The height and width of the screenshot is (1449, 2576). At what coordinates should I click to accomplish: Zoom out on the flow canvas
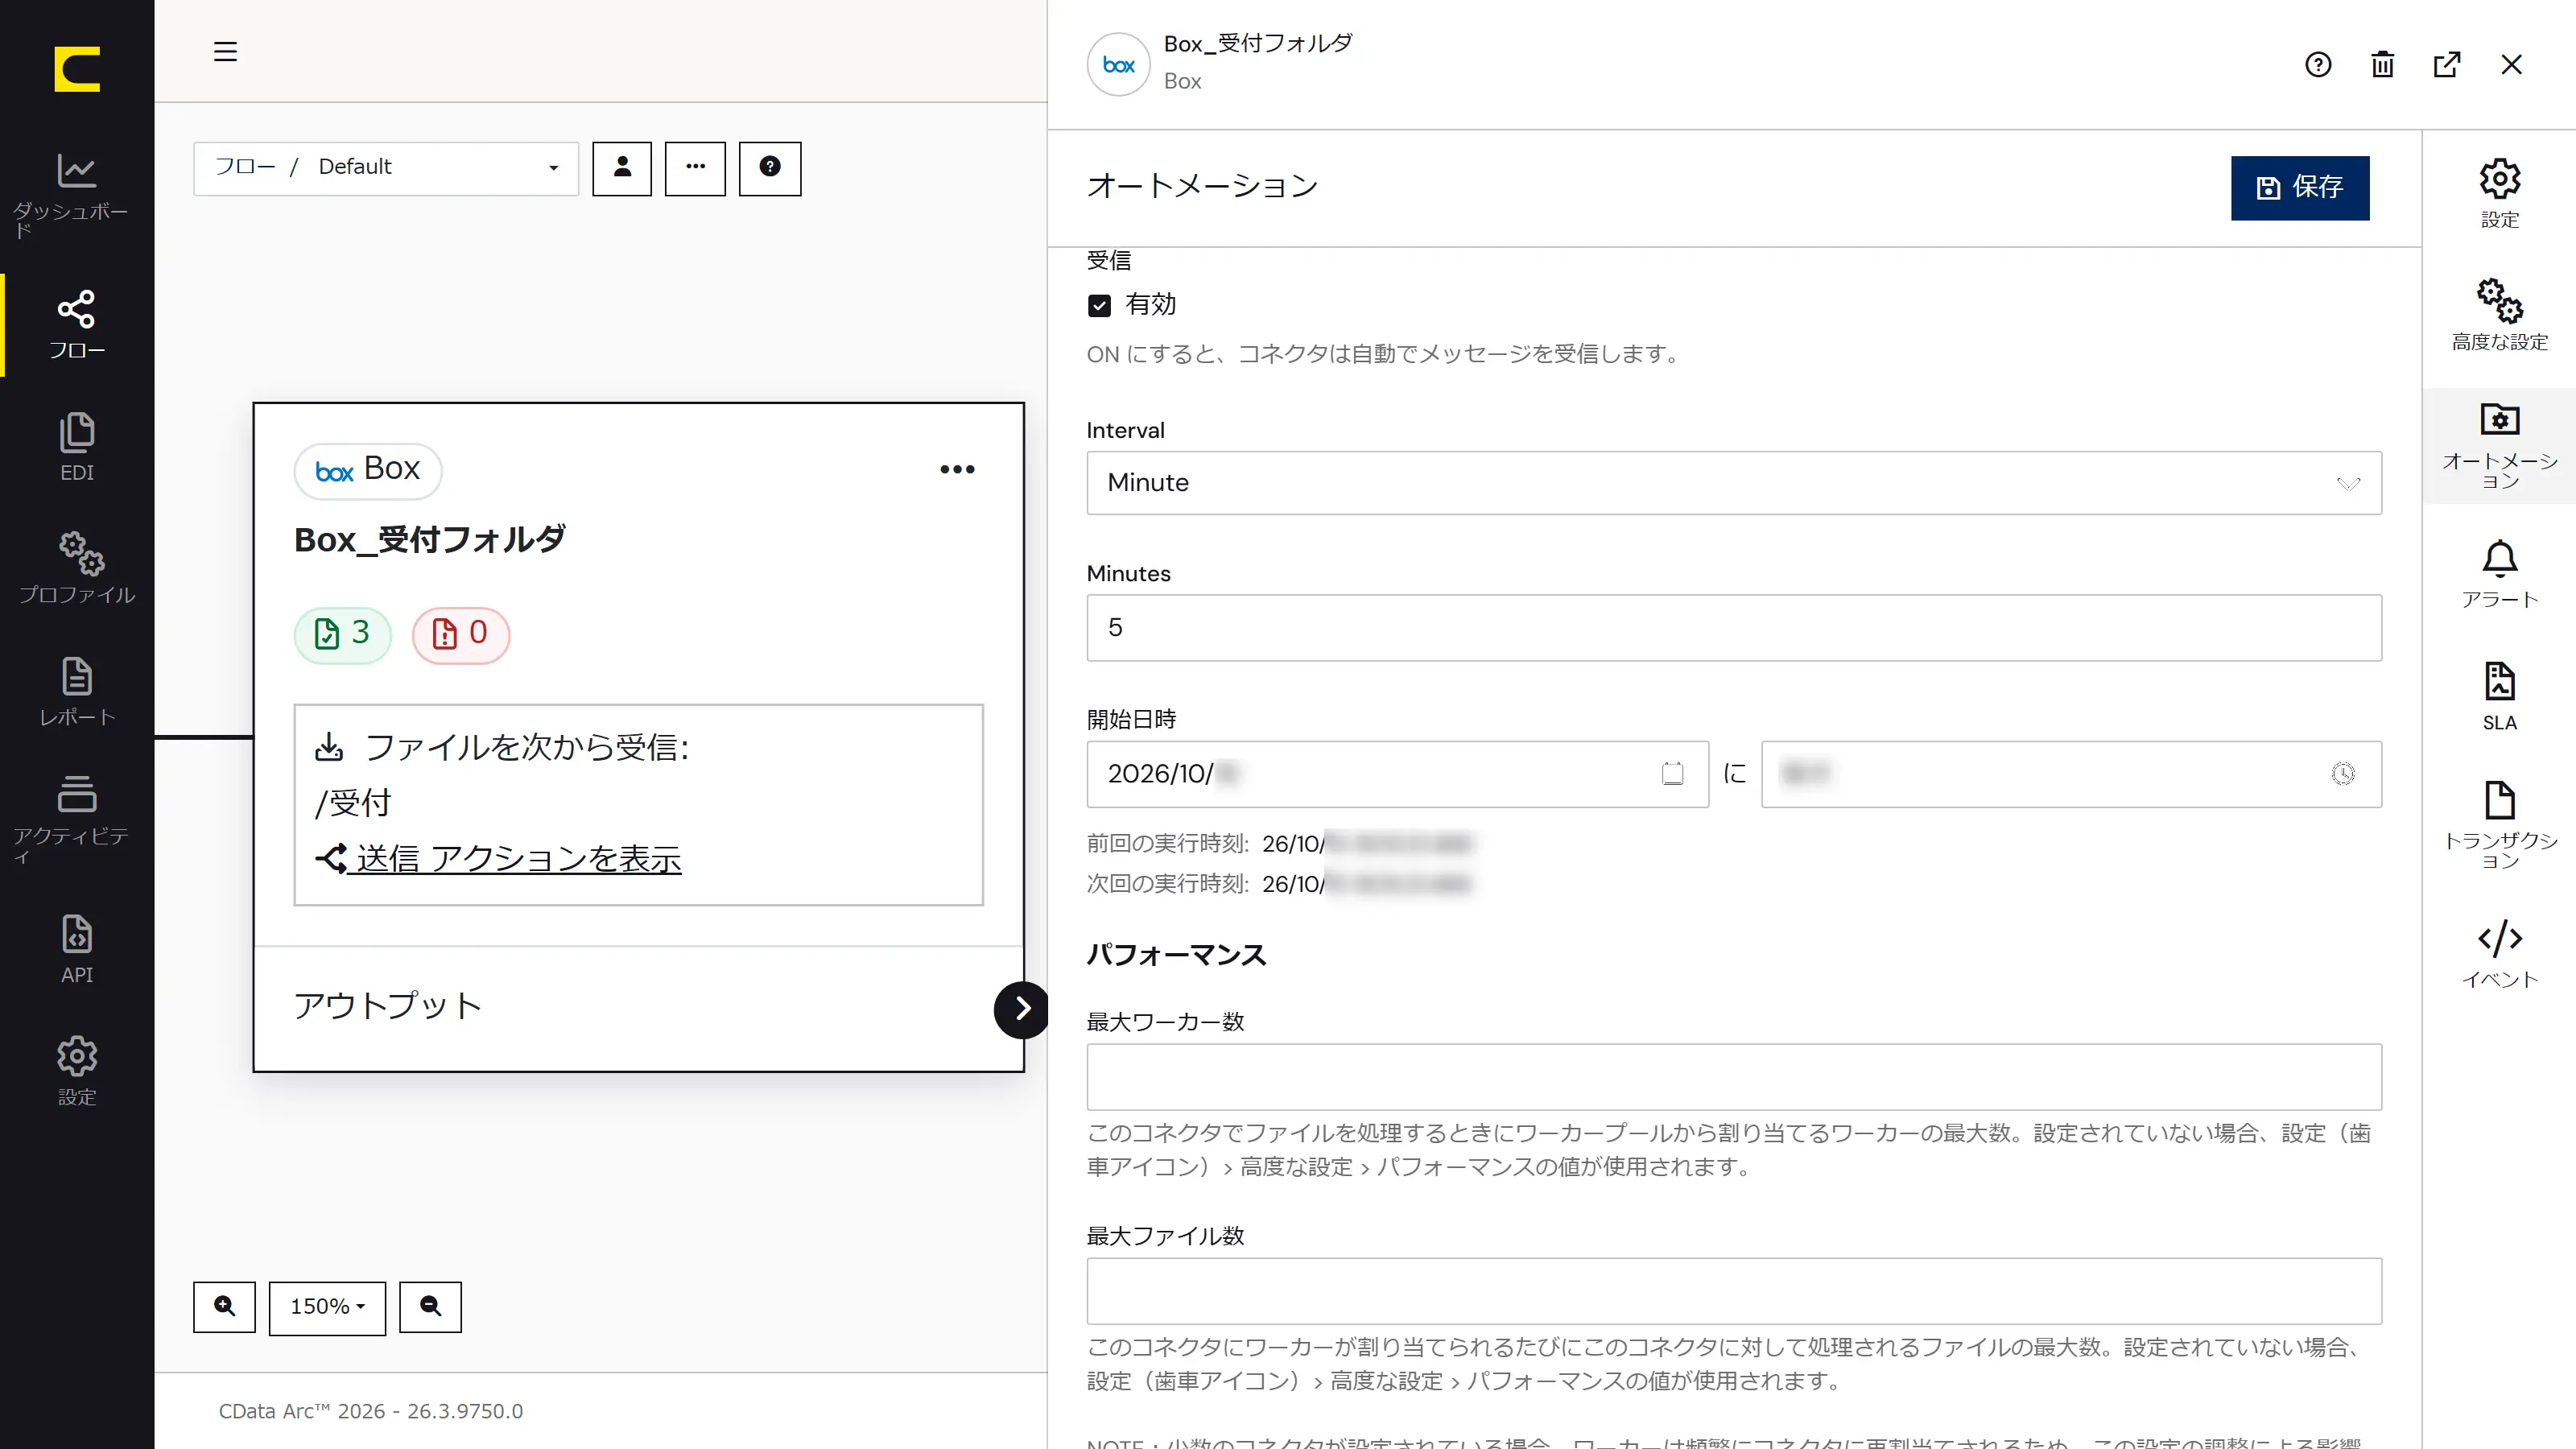point(431,1307)
